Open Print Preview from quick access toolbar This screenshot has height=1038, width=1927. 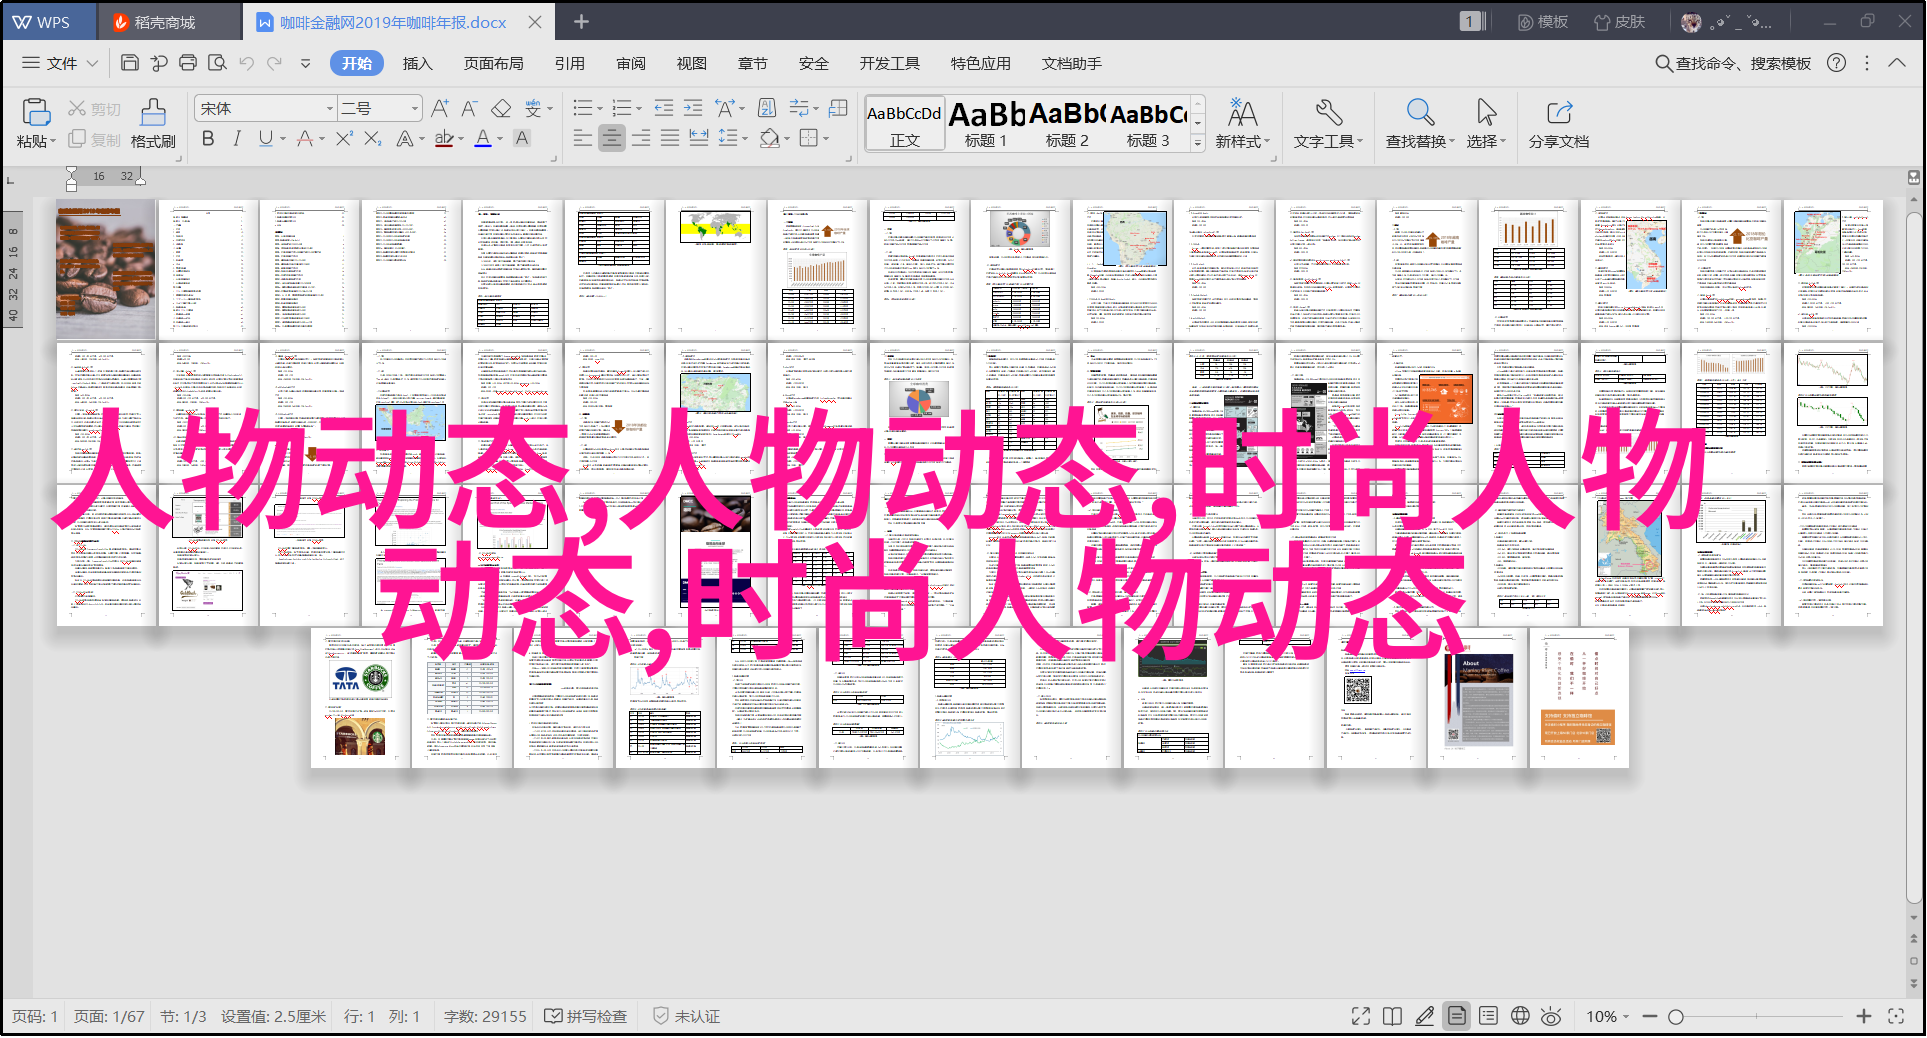tap(217, 63)
